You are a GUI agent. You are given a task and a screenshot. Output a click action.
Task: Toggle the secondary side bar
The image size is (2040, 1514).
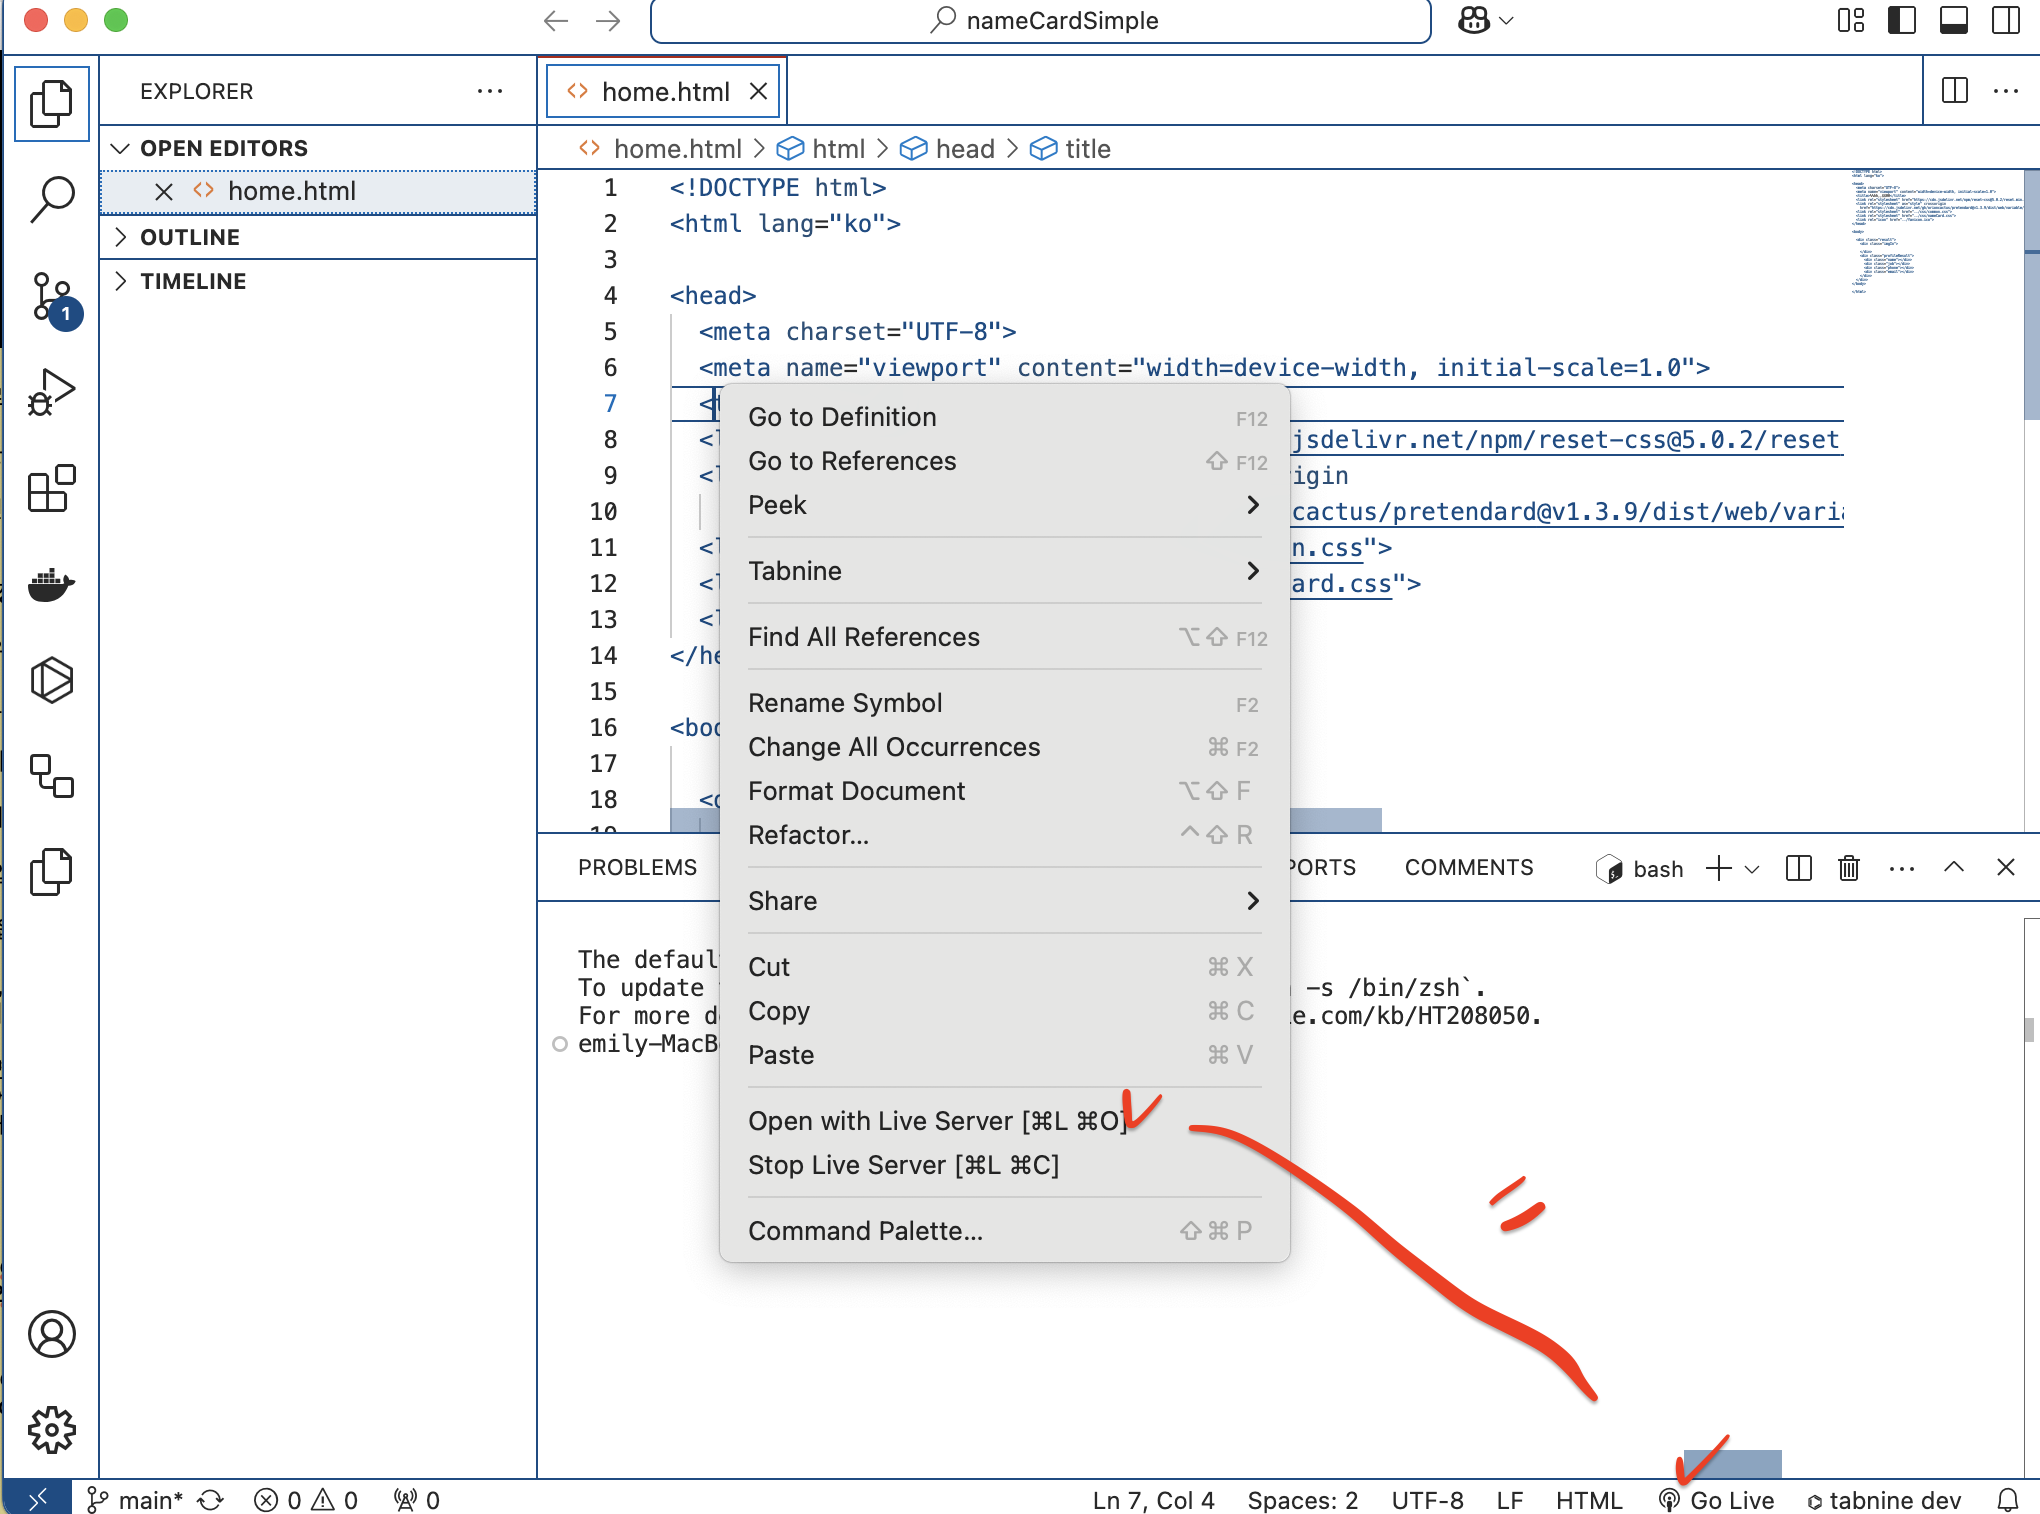coord(2005,20)
